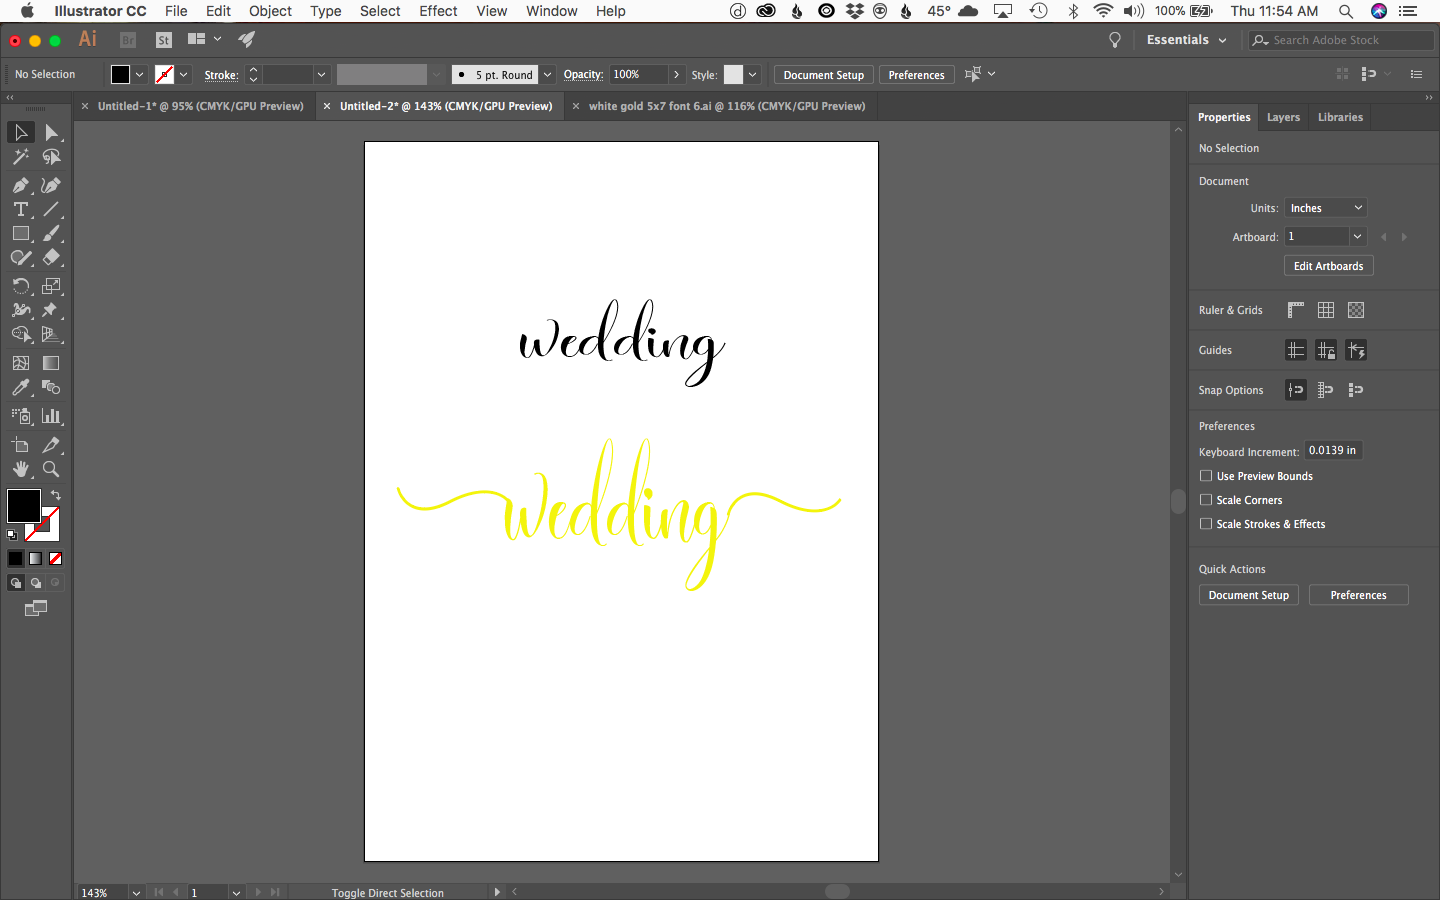Choose the Lasso tool
The height and width of the screenshot is (900, 1440).
point(51,157)
